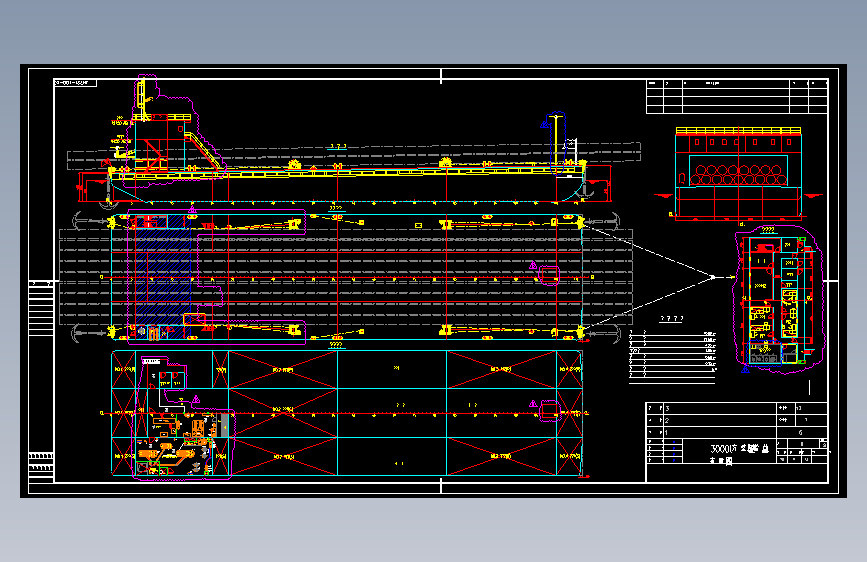Click the leader convergence point left of the inset
The image size is (867, 562).
(x=713, y=277)
